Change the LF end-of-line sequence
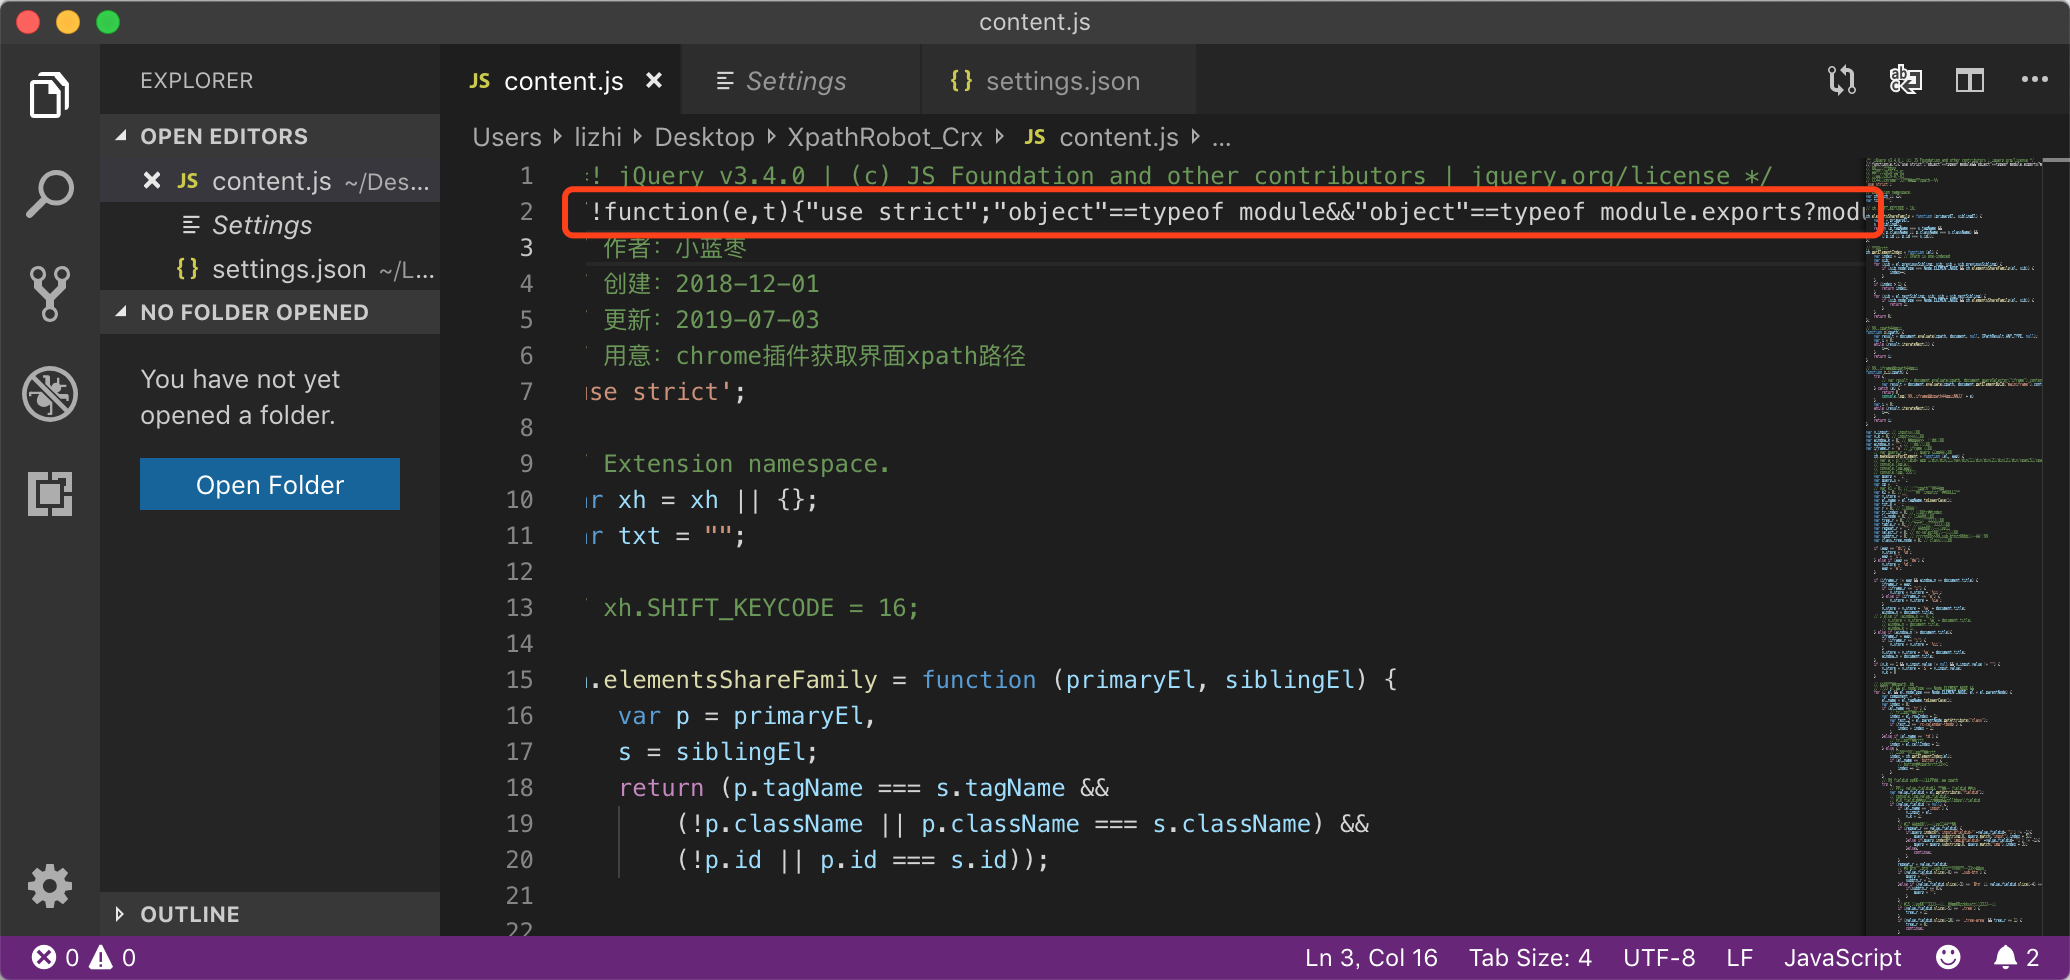This screenshot has width=2070, height=980. (x=1740, y=958)
